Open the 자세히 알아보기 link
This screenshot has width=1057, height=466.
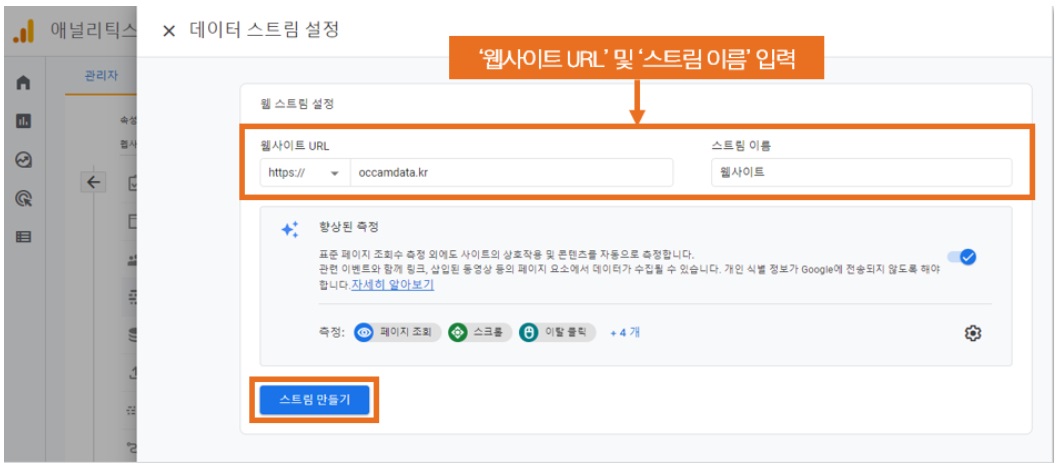(x=392, y=285)
